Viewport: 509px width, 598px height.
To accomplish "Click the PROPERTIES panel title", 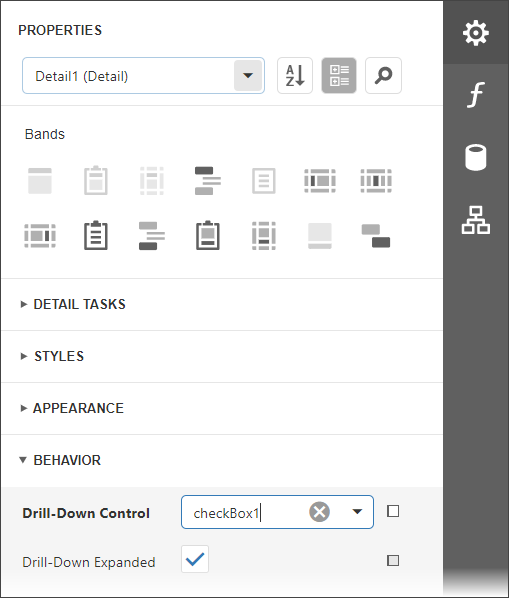I will pyautogui.click(x=60, y=30).
